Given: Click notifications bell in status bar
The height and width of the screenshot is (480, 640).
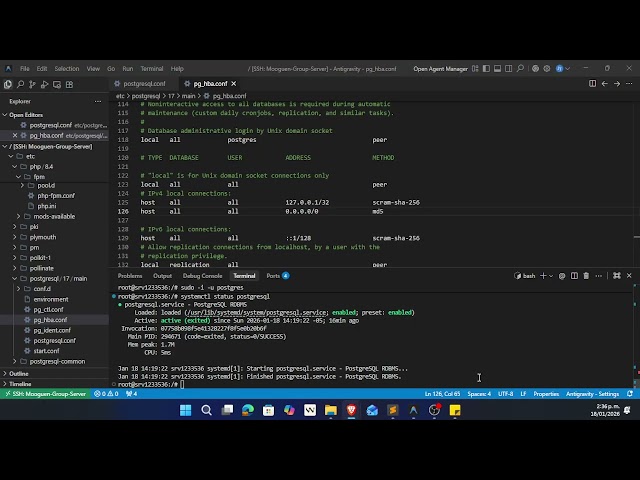Looking at the screenshot, I should click(630, 394).
